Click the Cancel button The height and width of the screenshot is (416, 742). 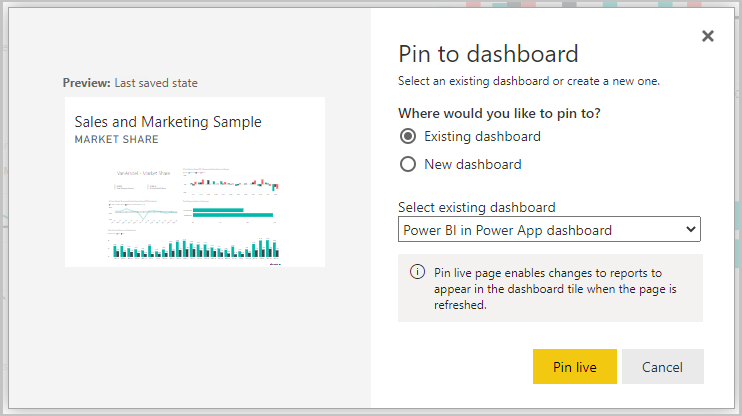[x=662, y=367]
